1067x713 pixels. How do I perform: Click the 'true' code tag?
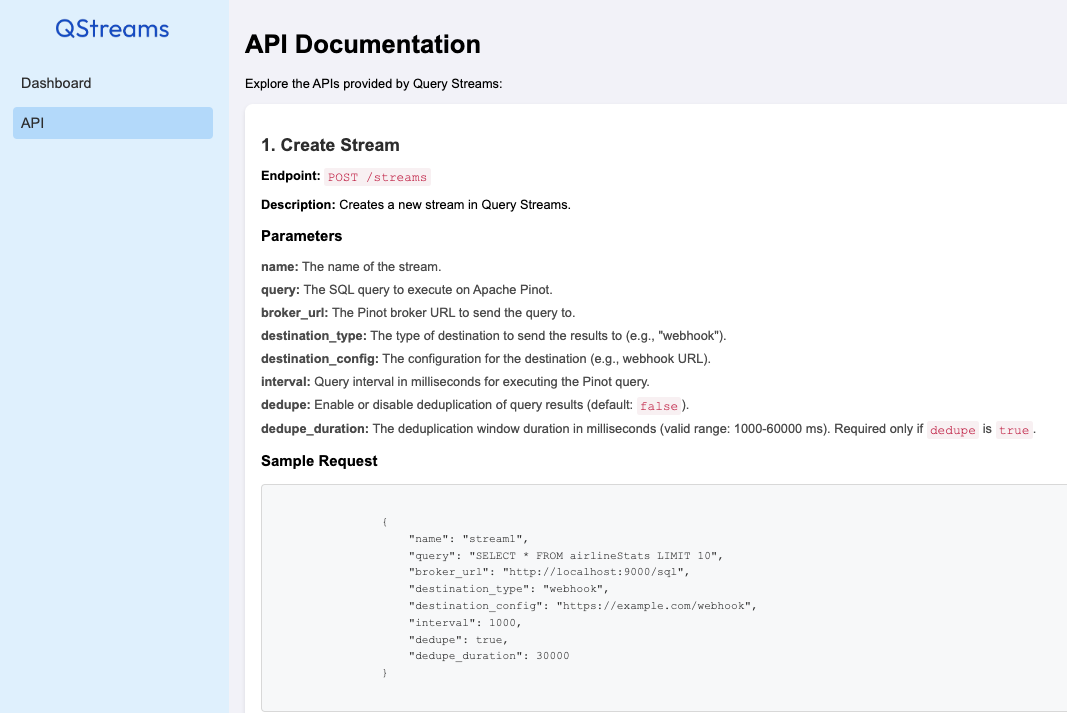point(1013,430)
